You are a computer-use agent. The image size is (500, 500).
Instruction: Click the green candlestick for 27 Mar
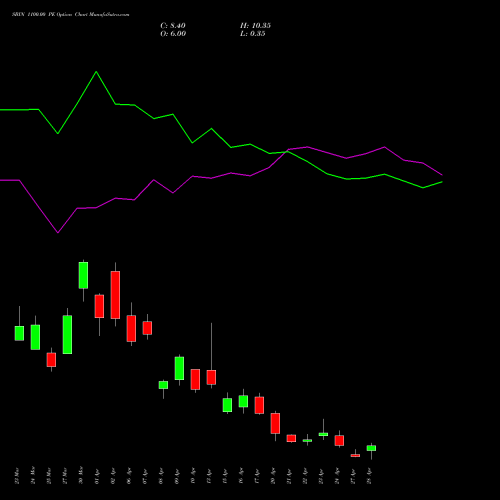pos(67,335)
